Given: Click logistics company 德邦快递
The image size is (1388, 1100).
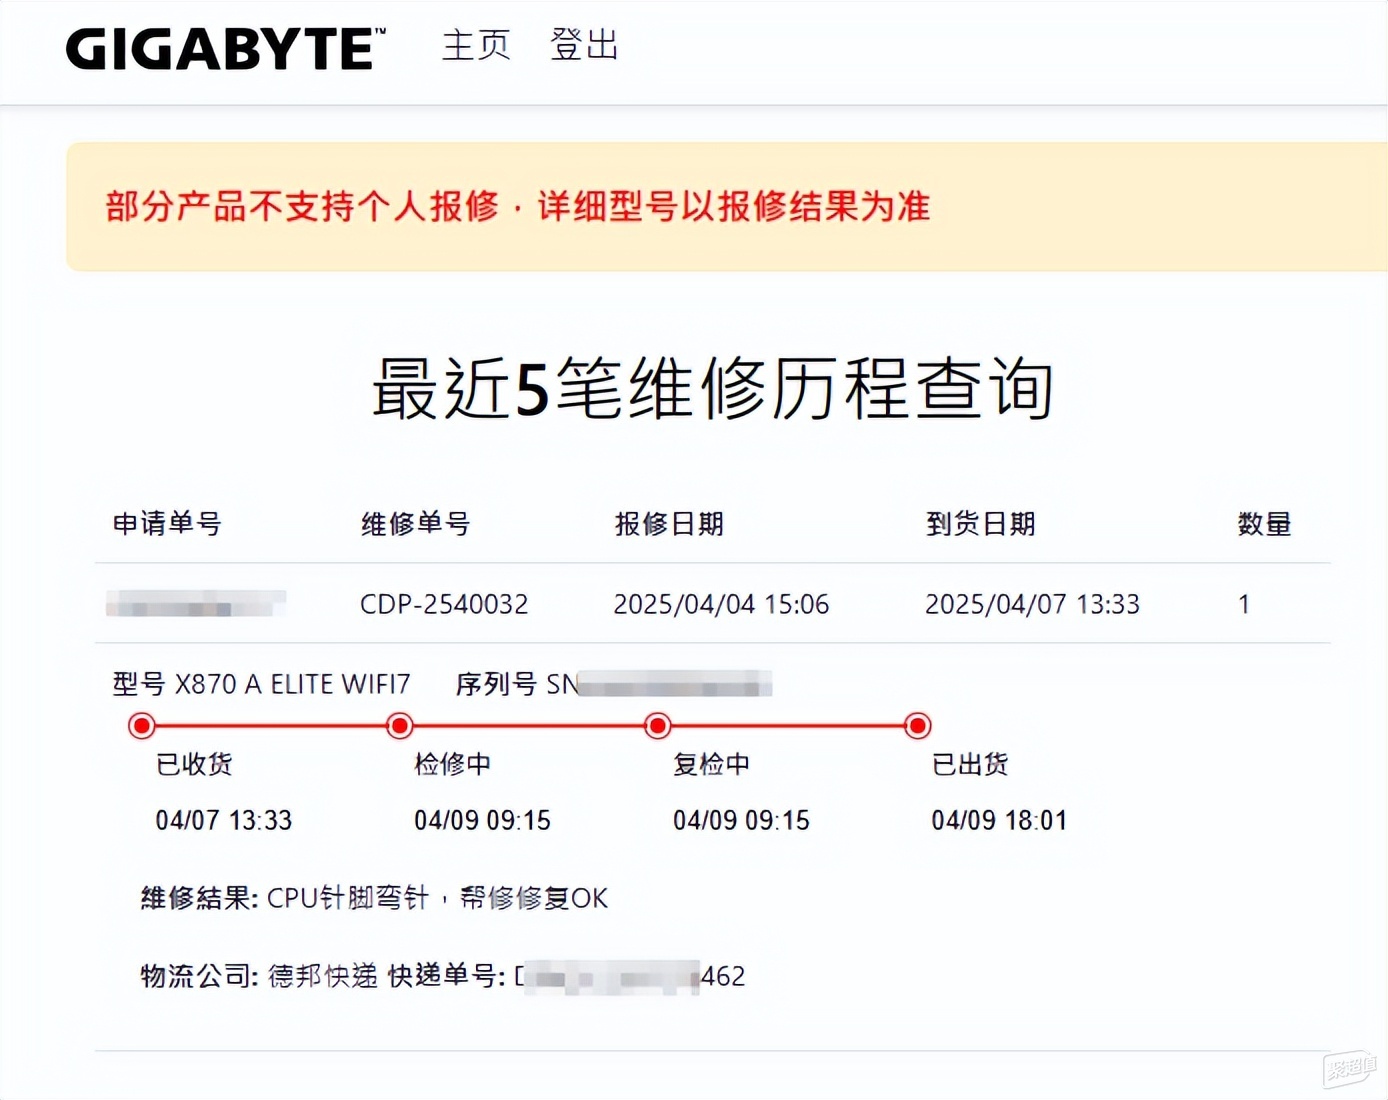Looking at the screenshot, I should (x=323, y=976).
